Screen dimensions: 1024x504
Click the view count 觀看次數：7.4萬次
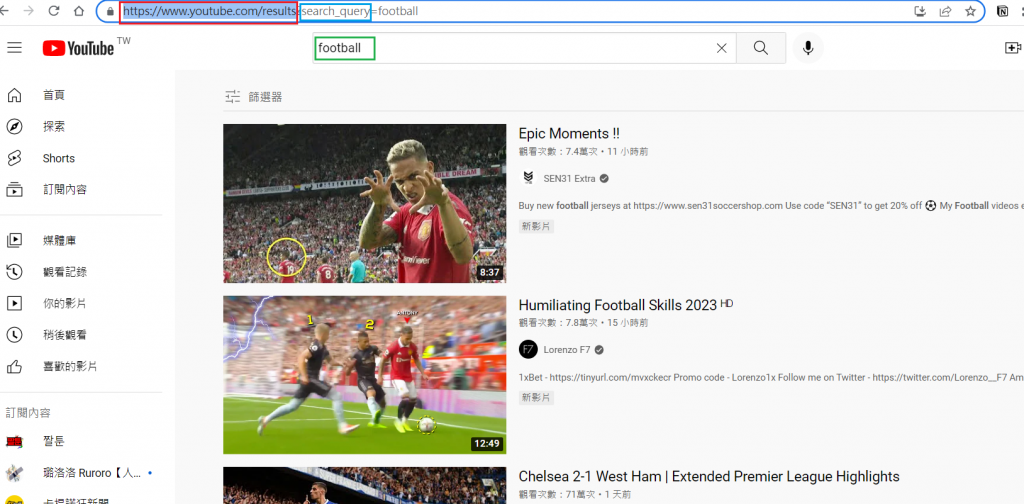point(558,151)
